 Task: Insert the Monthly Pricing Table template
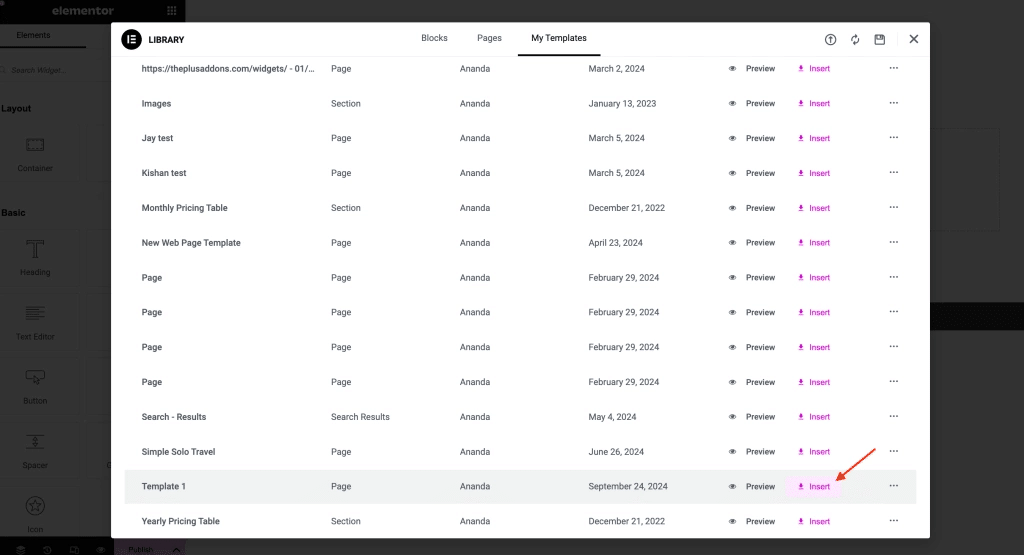[x=814, y=208]
